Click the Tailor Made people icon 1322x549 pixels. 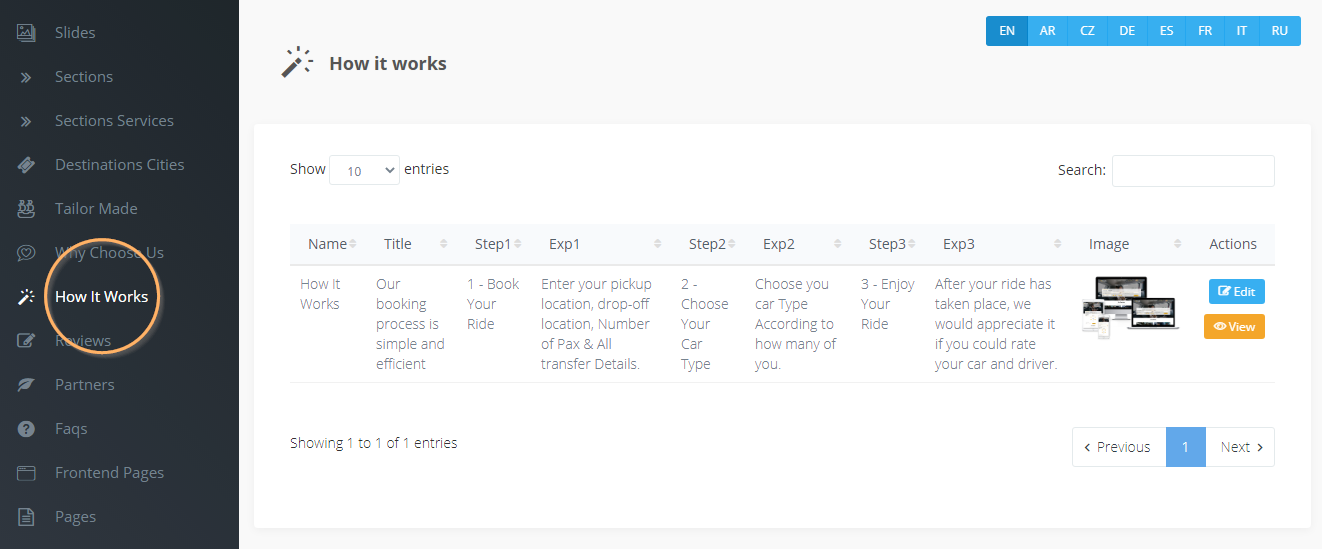[27, 209]
